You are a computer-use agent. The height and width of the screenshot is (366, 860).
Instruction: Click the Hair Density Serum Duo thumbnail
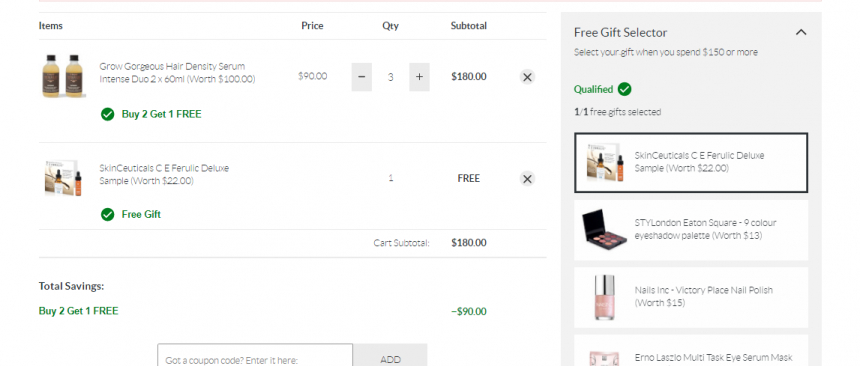[x=63, y=76]
